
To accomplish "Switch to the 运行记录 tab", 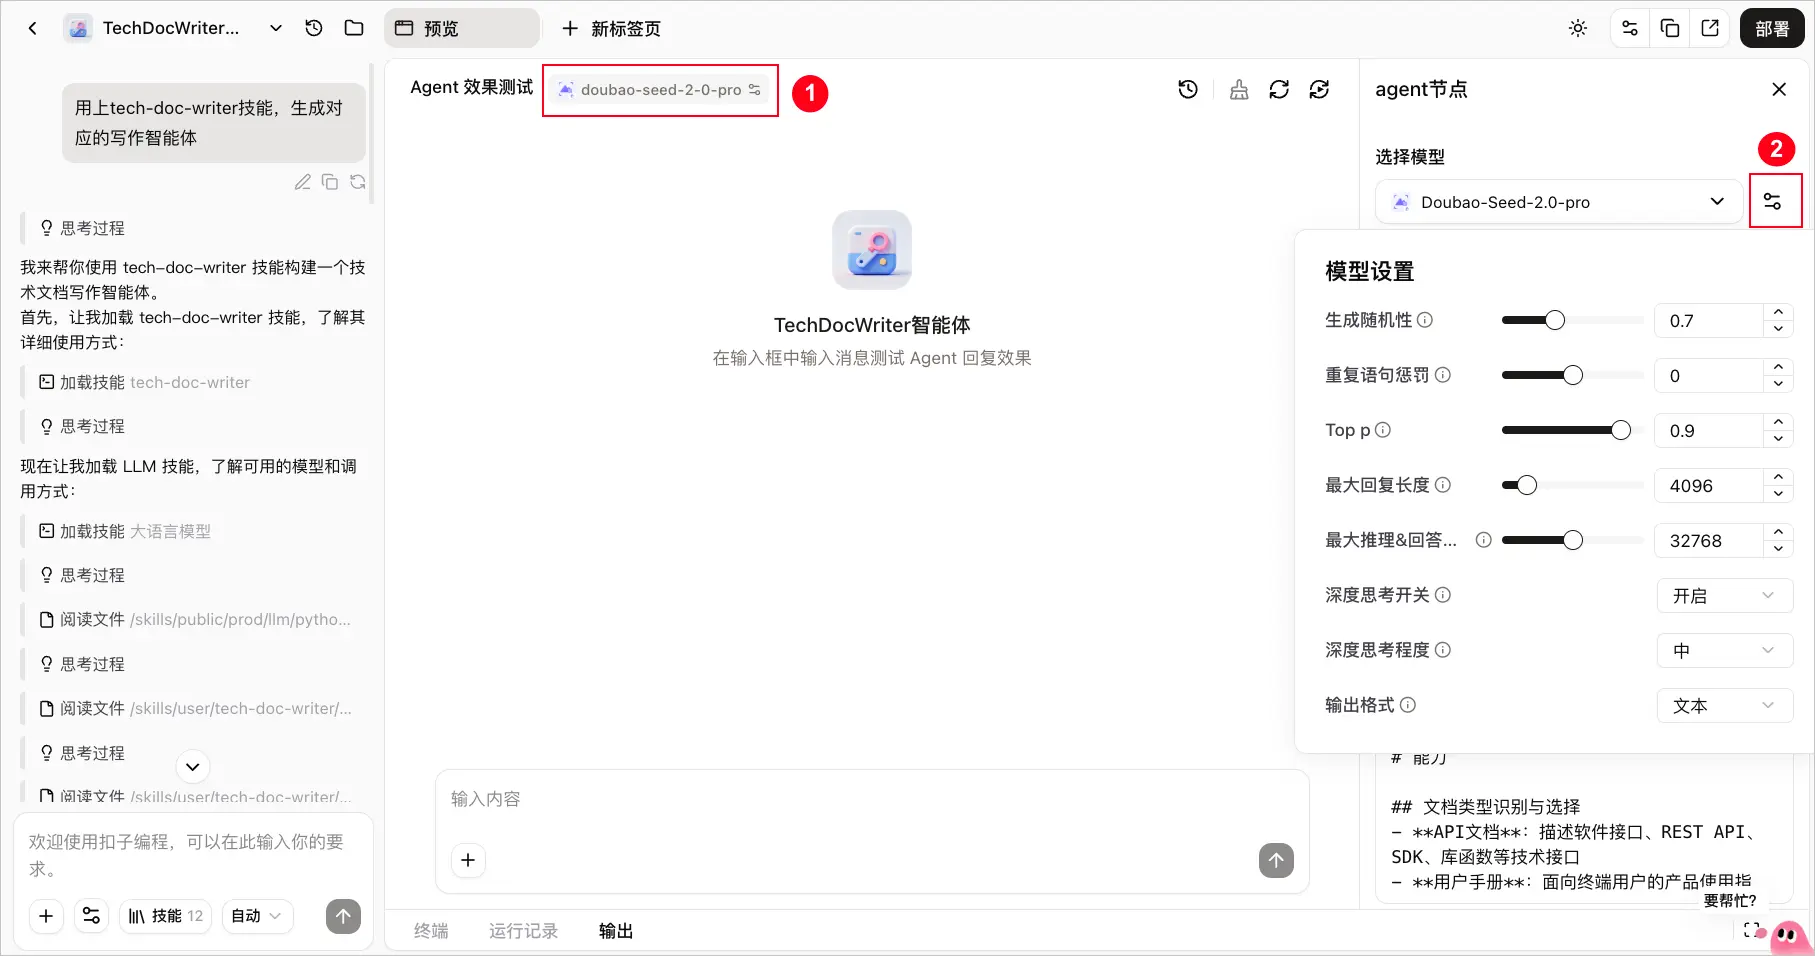I will click(x=523, y=931).
